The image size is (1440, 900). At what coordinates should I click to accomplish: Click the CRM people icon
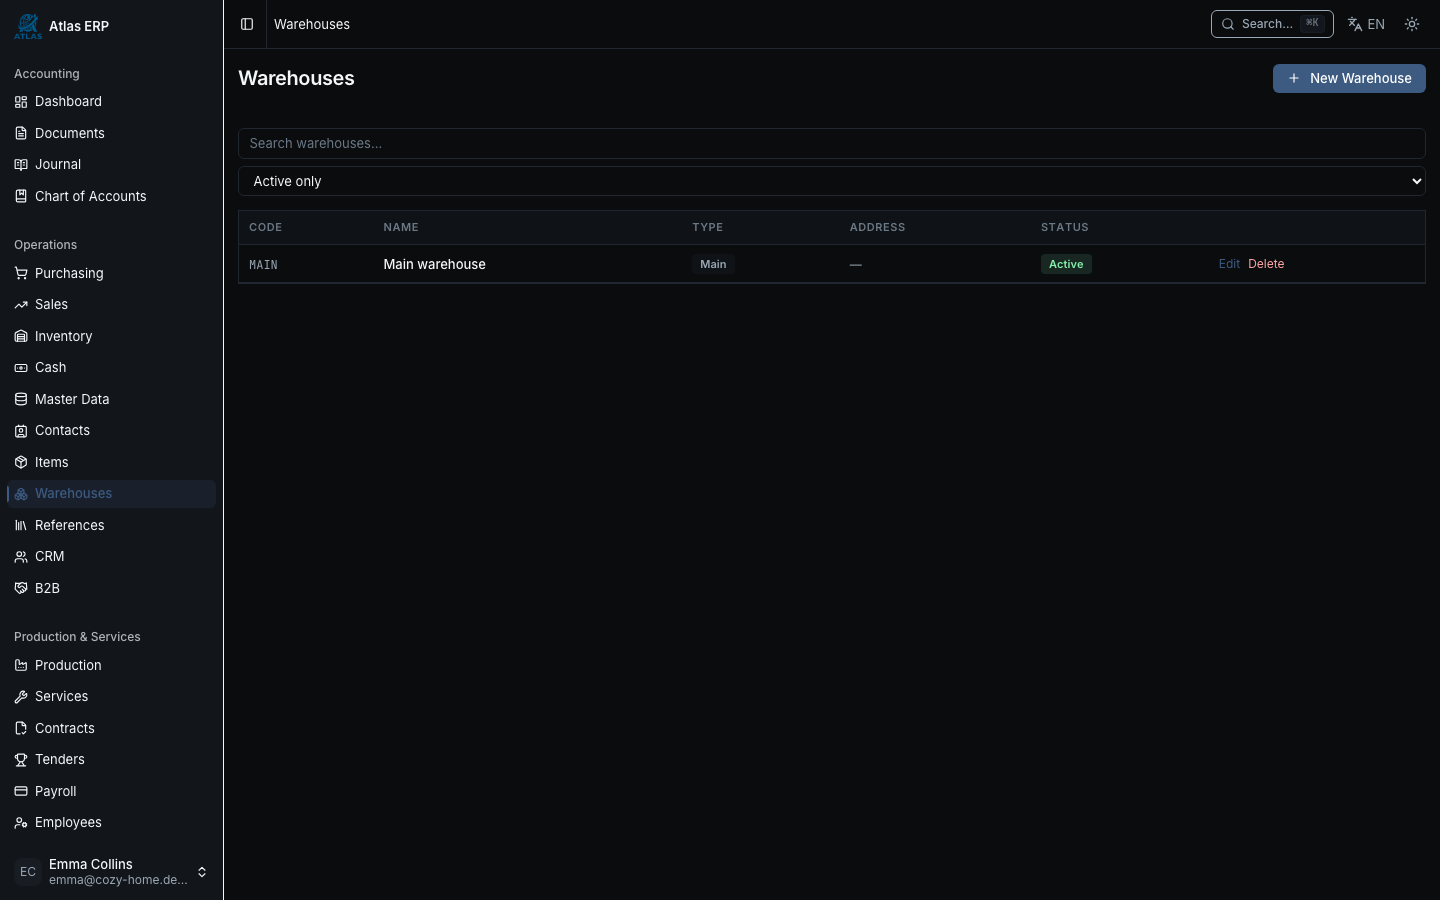click(21, 557)
